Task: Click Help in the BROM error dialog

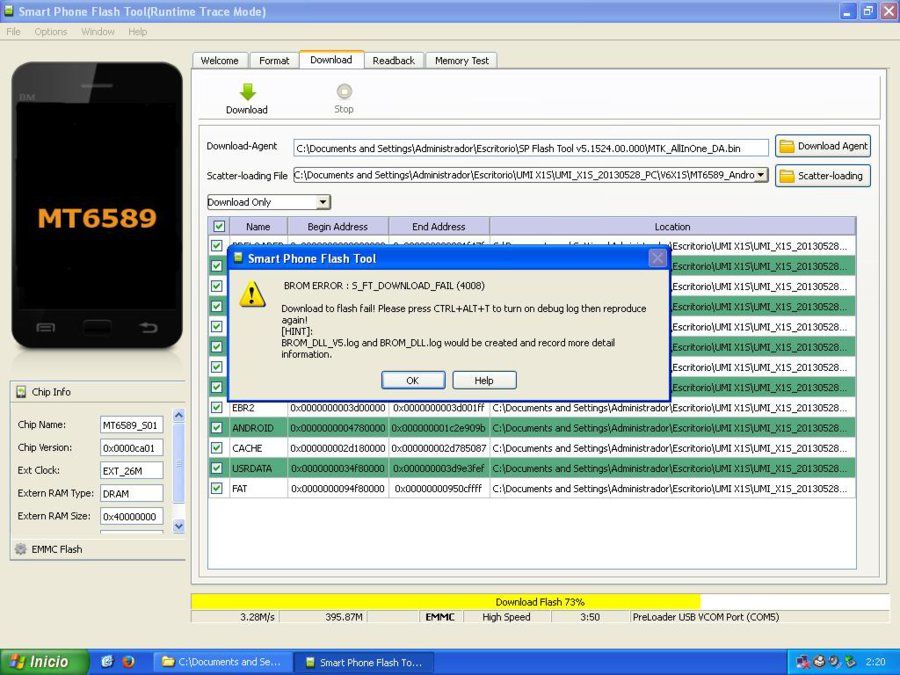Action: 484,381
